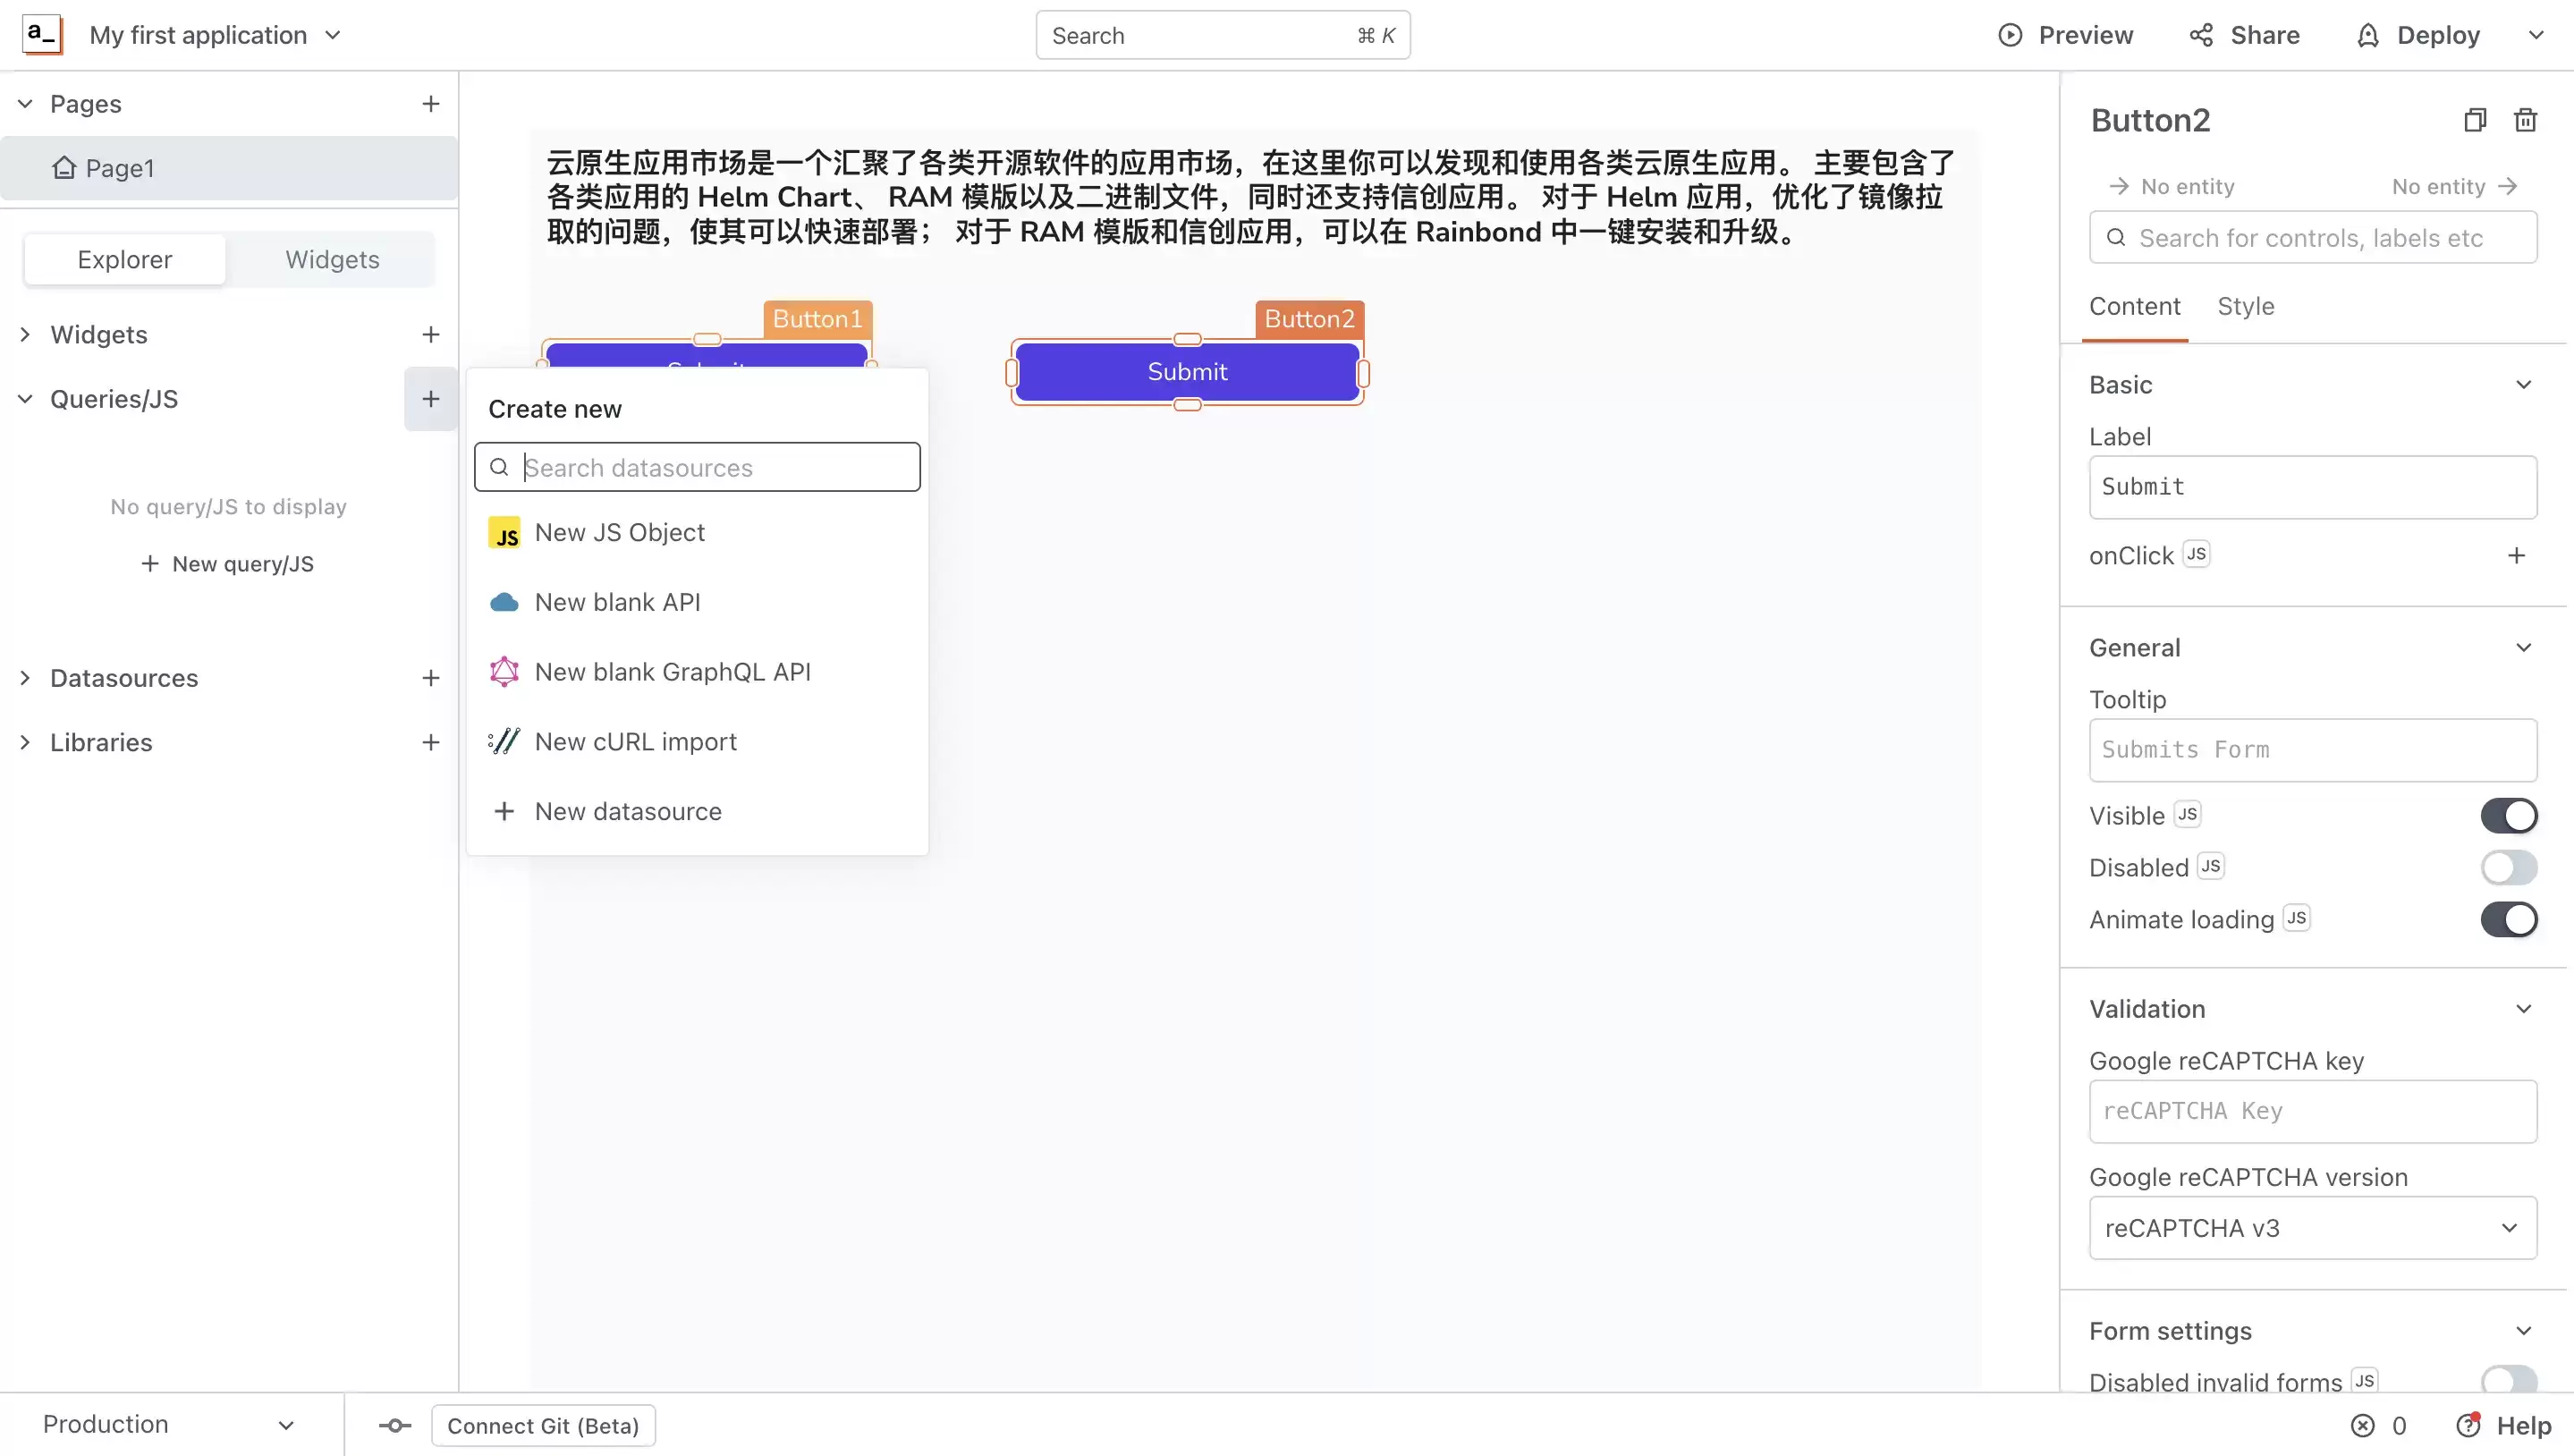Expand the Libraries section
The height and width of the screenshot is (1456, 2574).
click(x=25, y=742)
